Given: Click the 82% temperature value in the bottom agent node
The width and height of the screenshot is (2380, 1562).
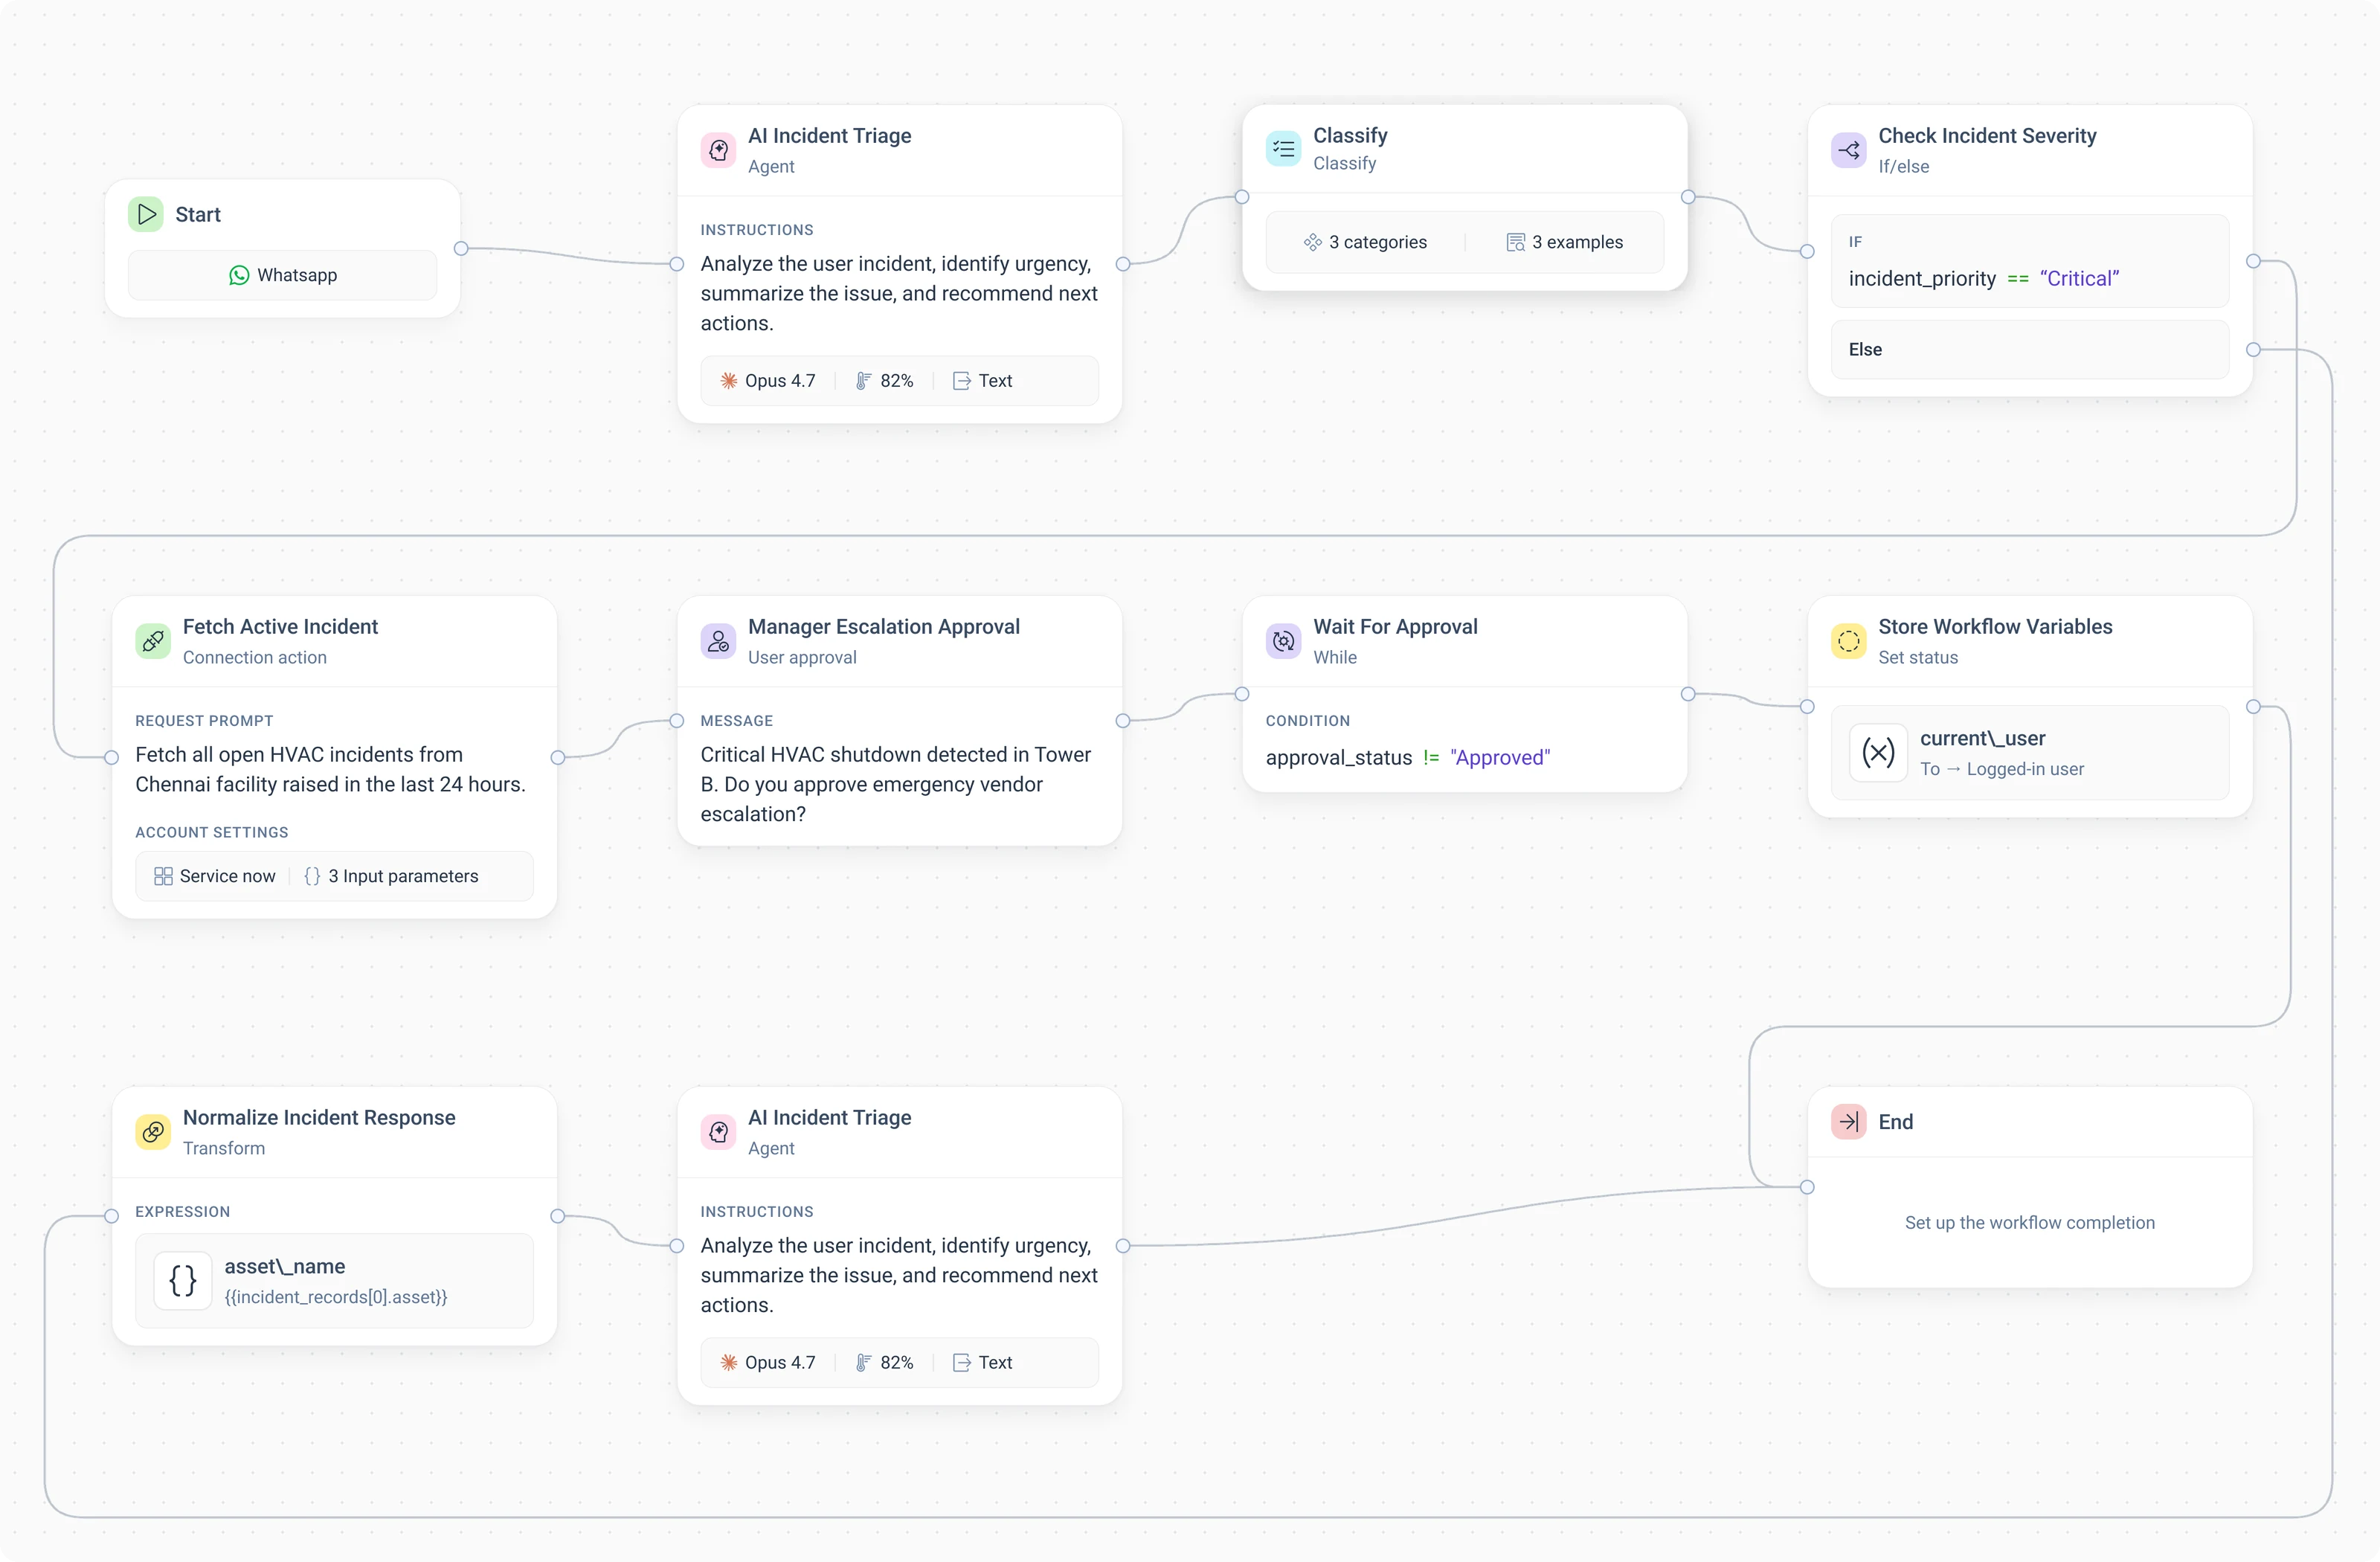Looking at the screenshot, I should (896, 1363).
